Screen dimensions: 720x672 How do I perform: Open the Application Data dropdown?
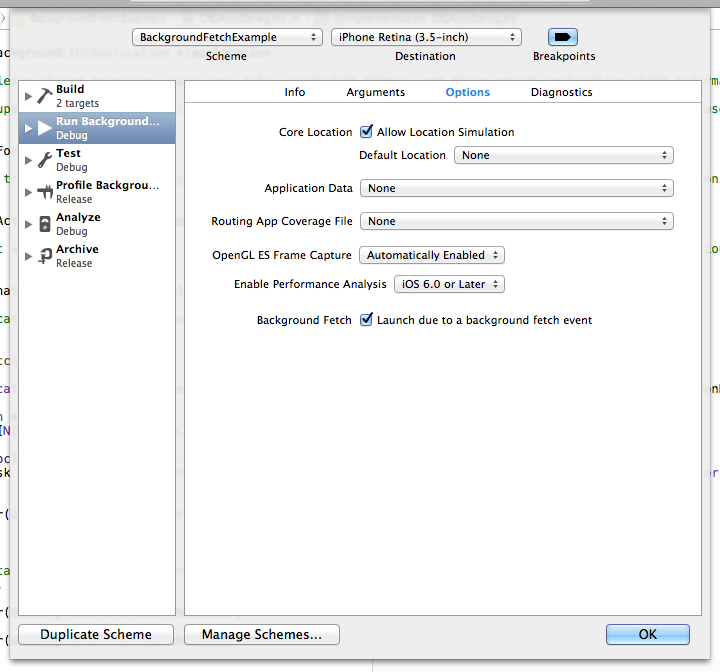coord(516,188)
